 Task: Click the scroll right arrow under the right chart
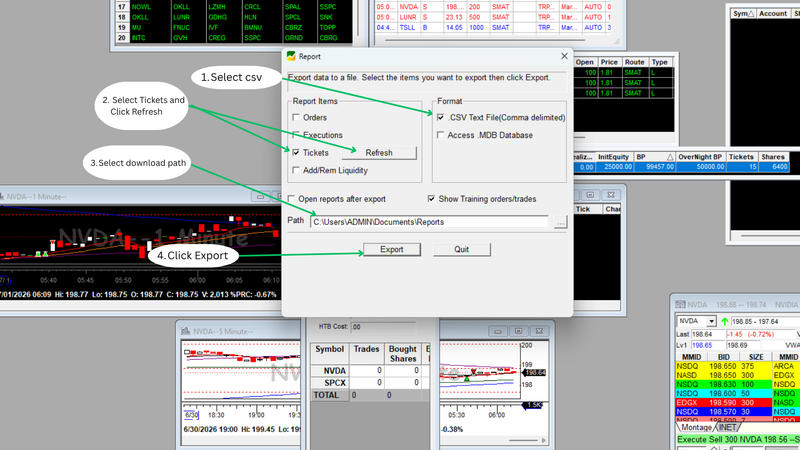543,440
